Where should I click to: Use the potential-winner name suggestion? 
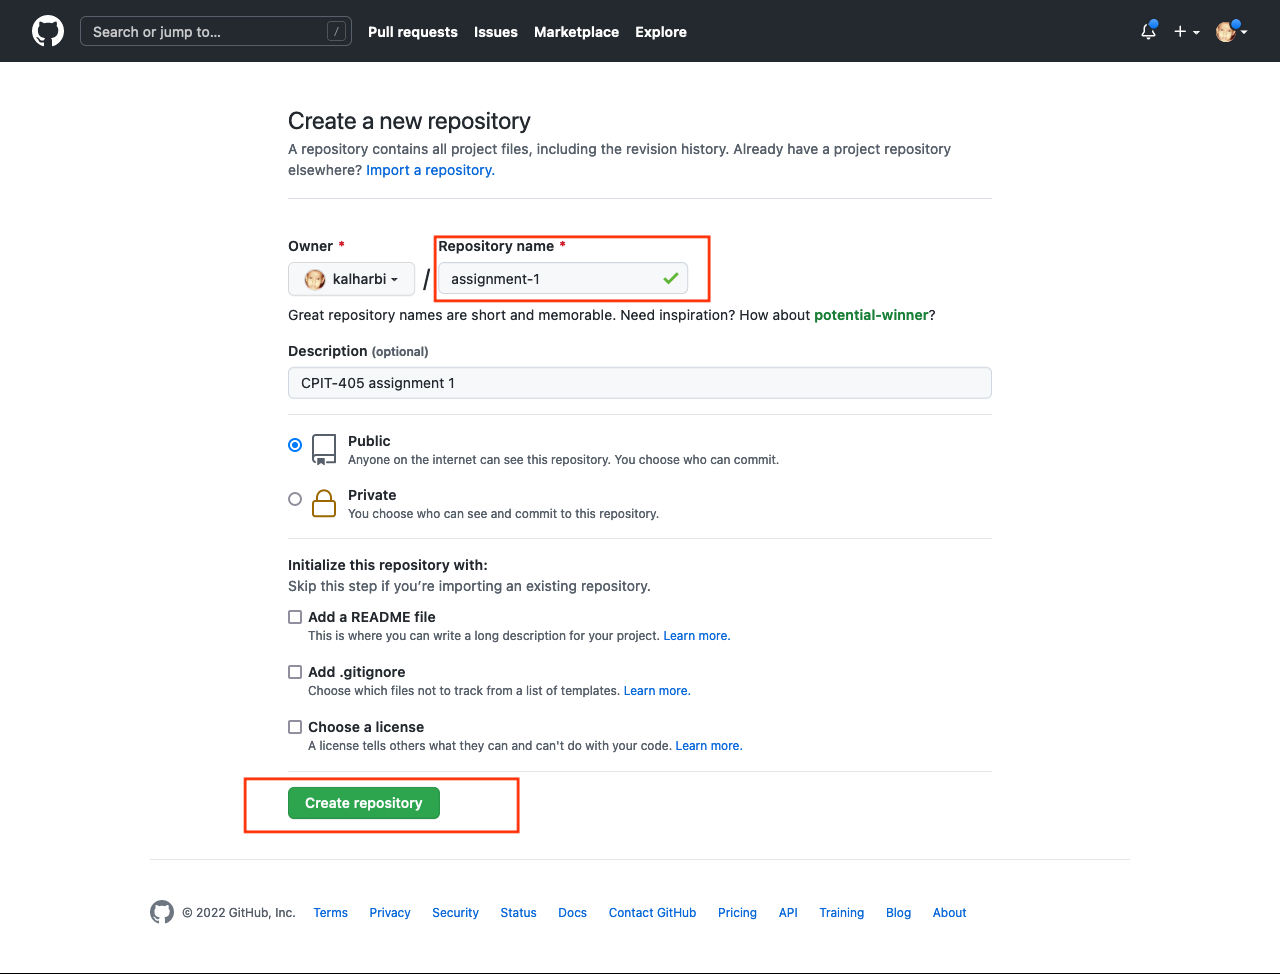point(871,315)
